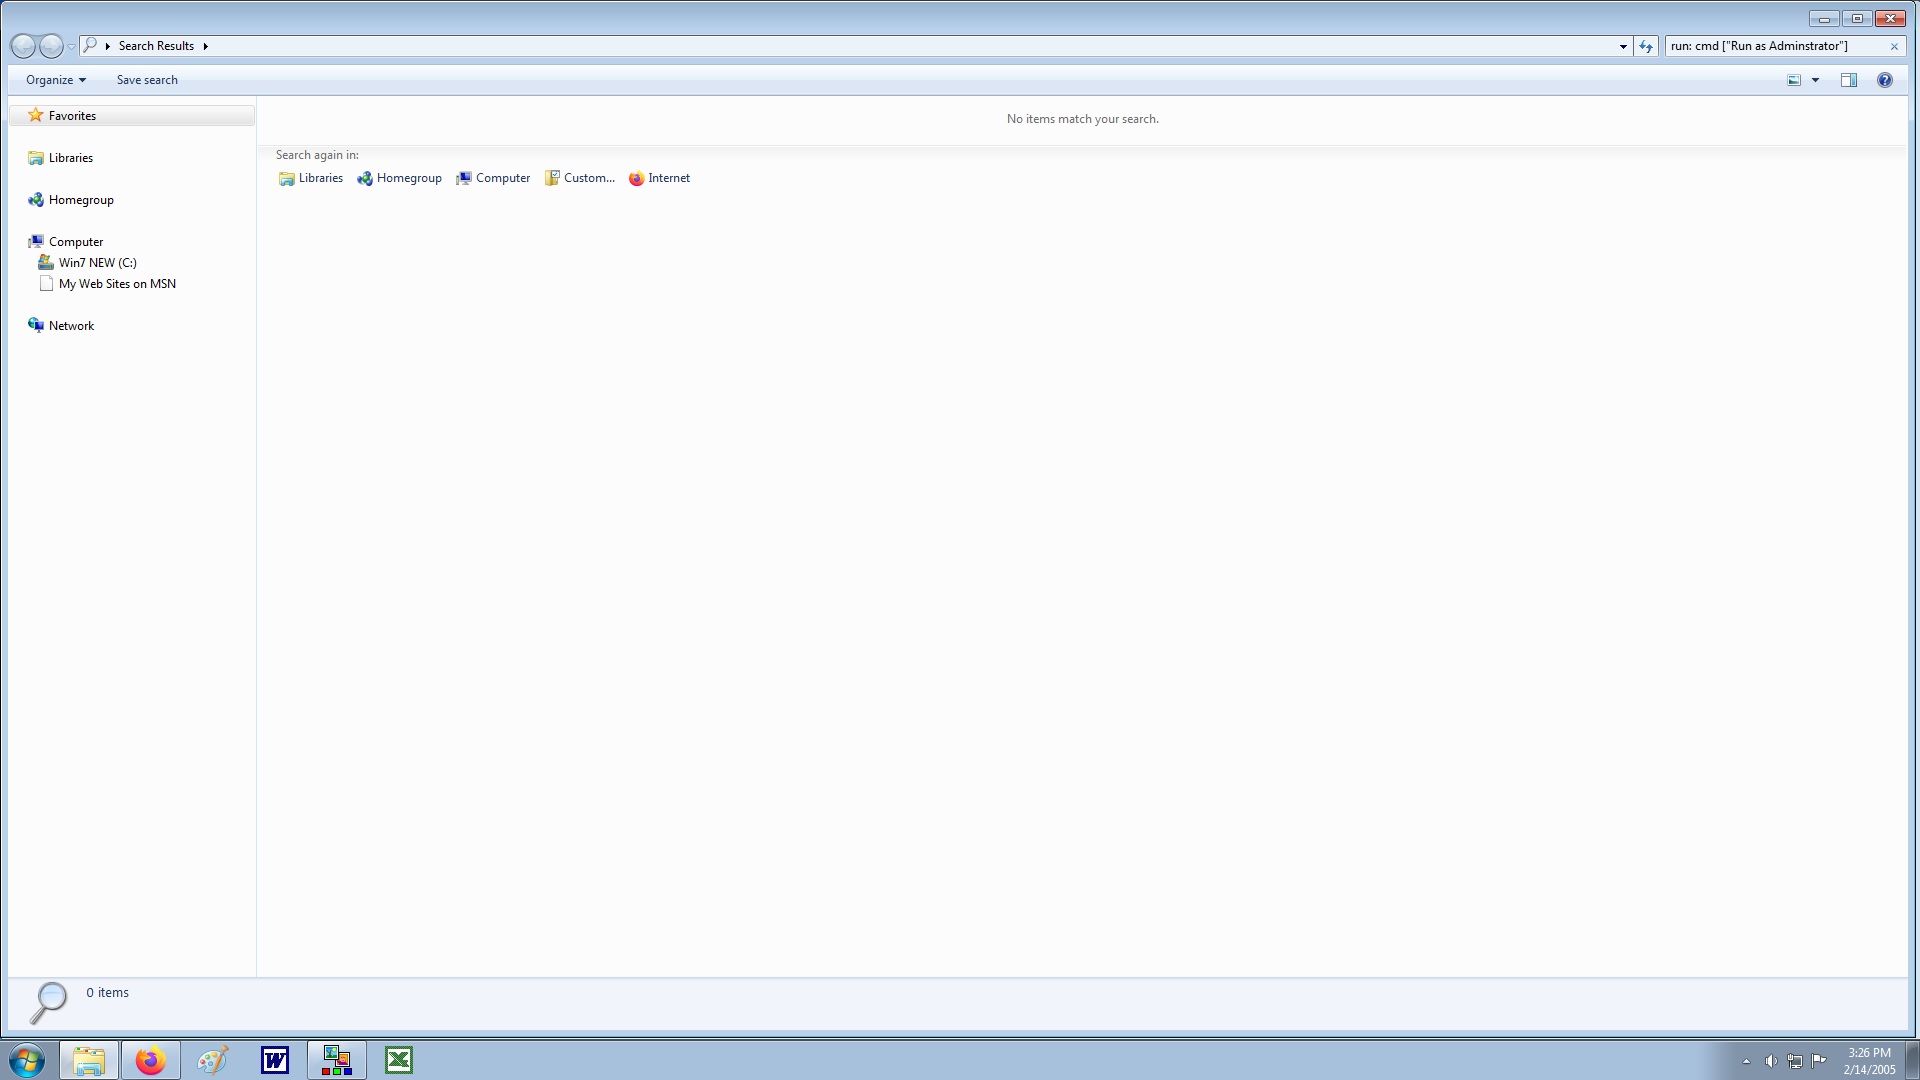Open Win7 NEW (C:) drive
Screen dimensions: 1920x1080
click(x=98, y=263)
